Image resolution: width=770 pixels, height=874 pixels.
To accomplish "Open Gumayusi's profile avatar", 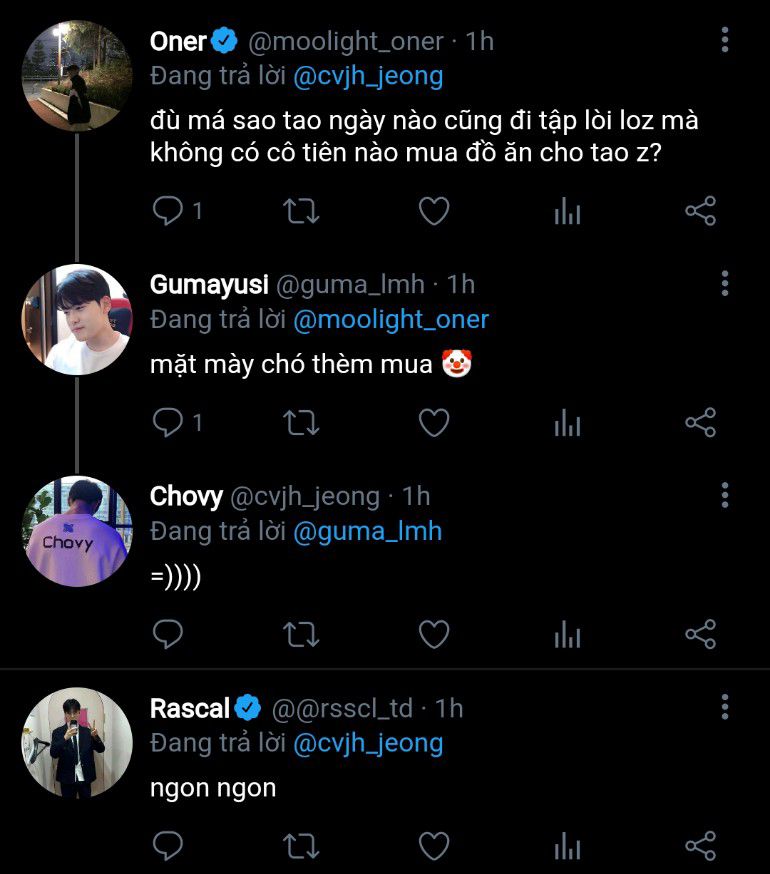I will tap(77, 320).
